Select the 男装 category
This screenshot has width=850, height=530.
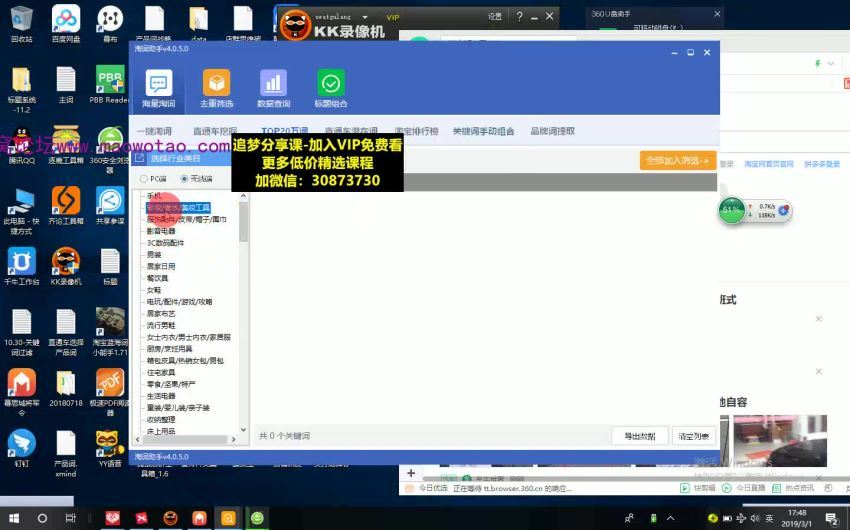point(154,255)
